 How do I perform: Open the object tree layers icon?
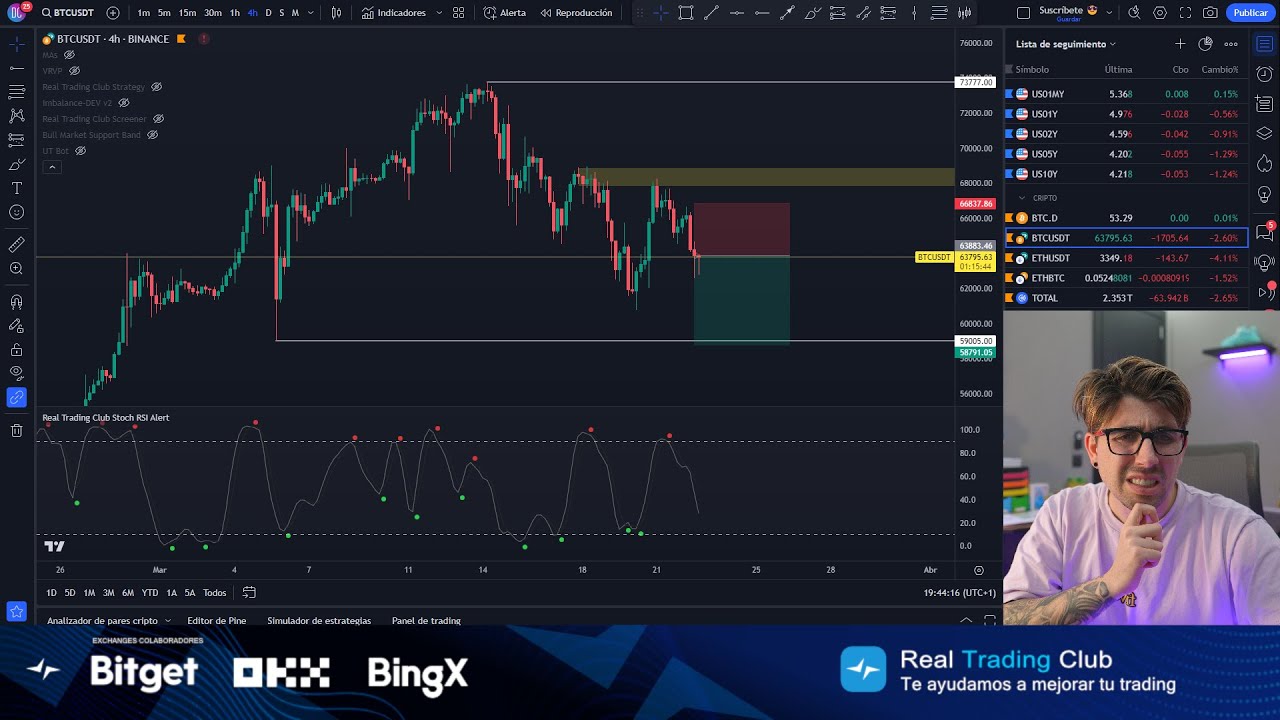tap(1265, 134)
